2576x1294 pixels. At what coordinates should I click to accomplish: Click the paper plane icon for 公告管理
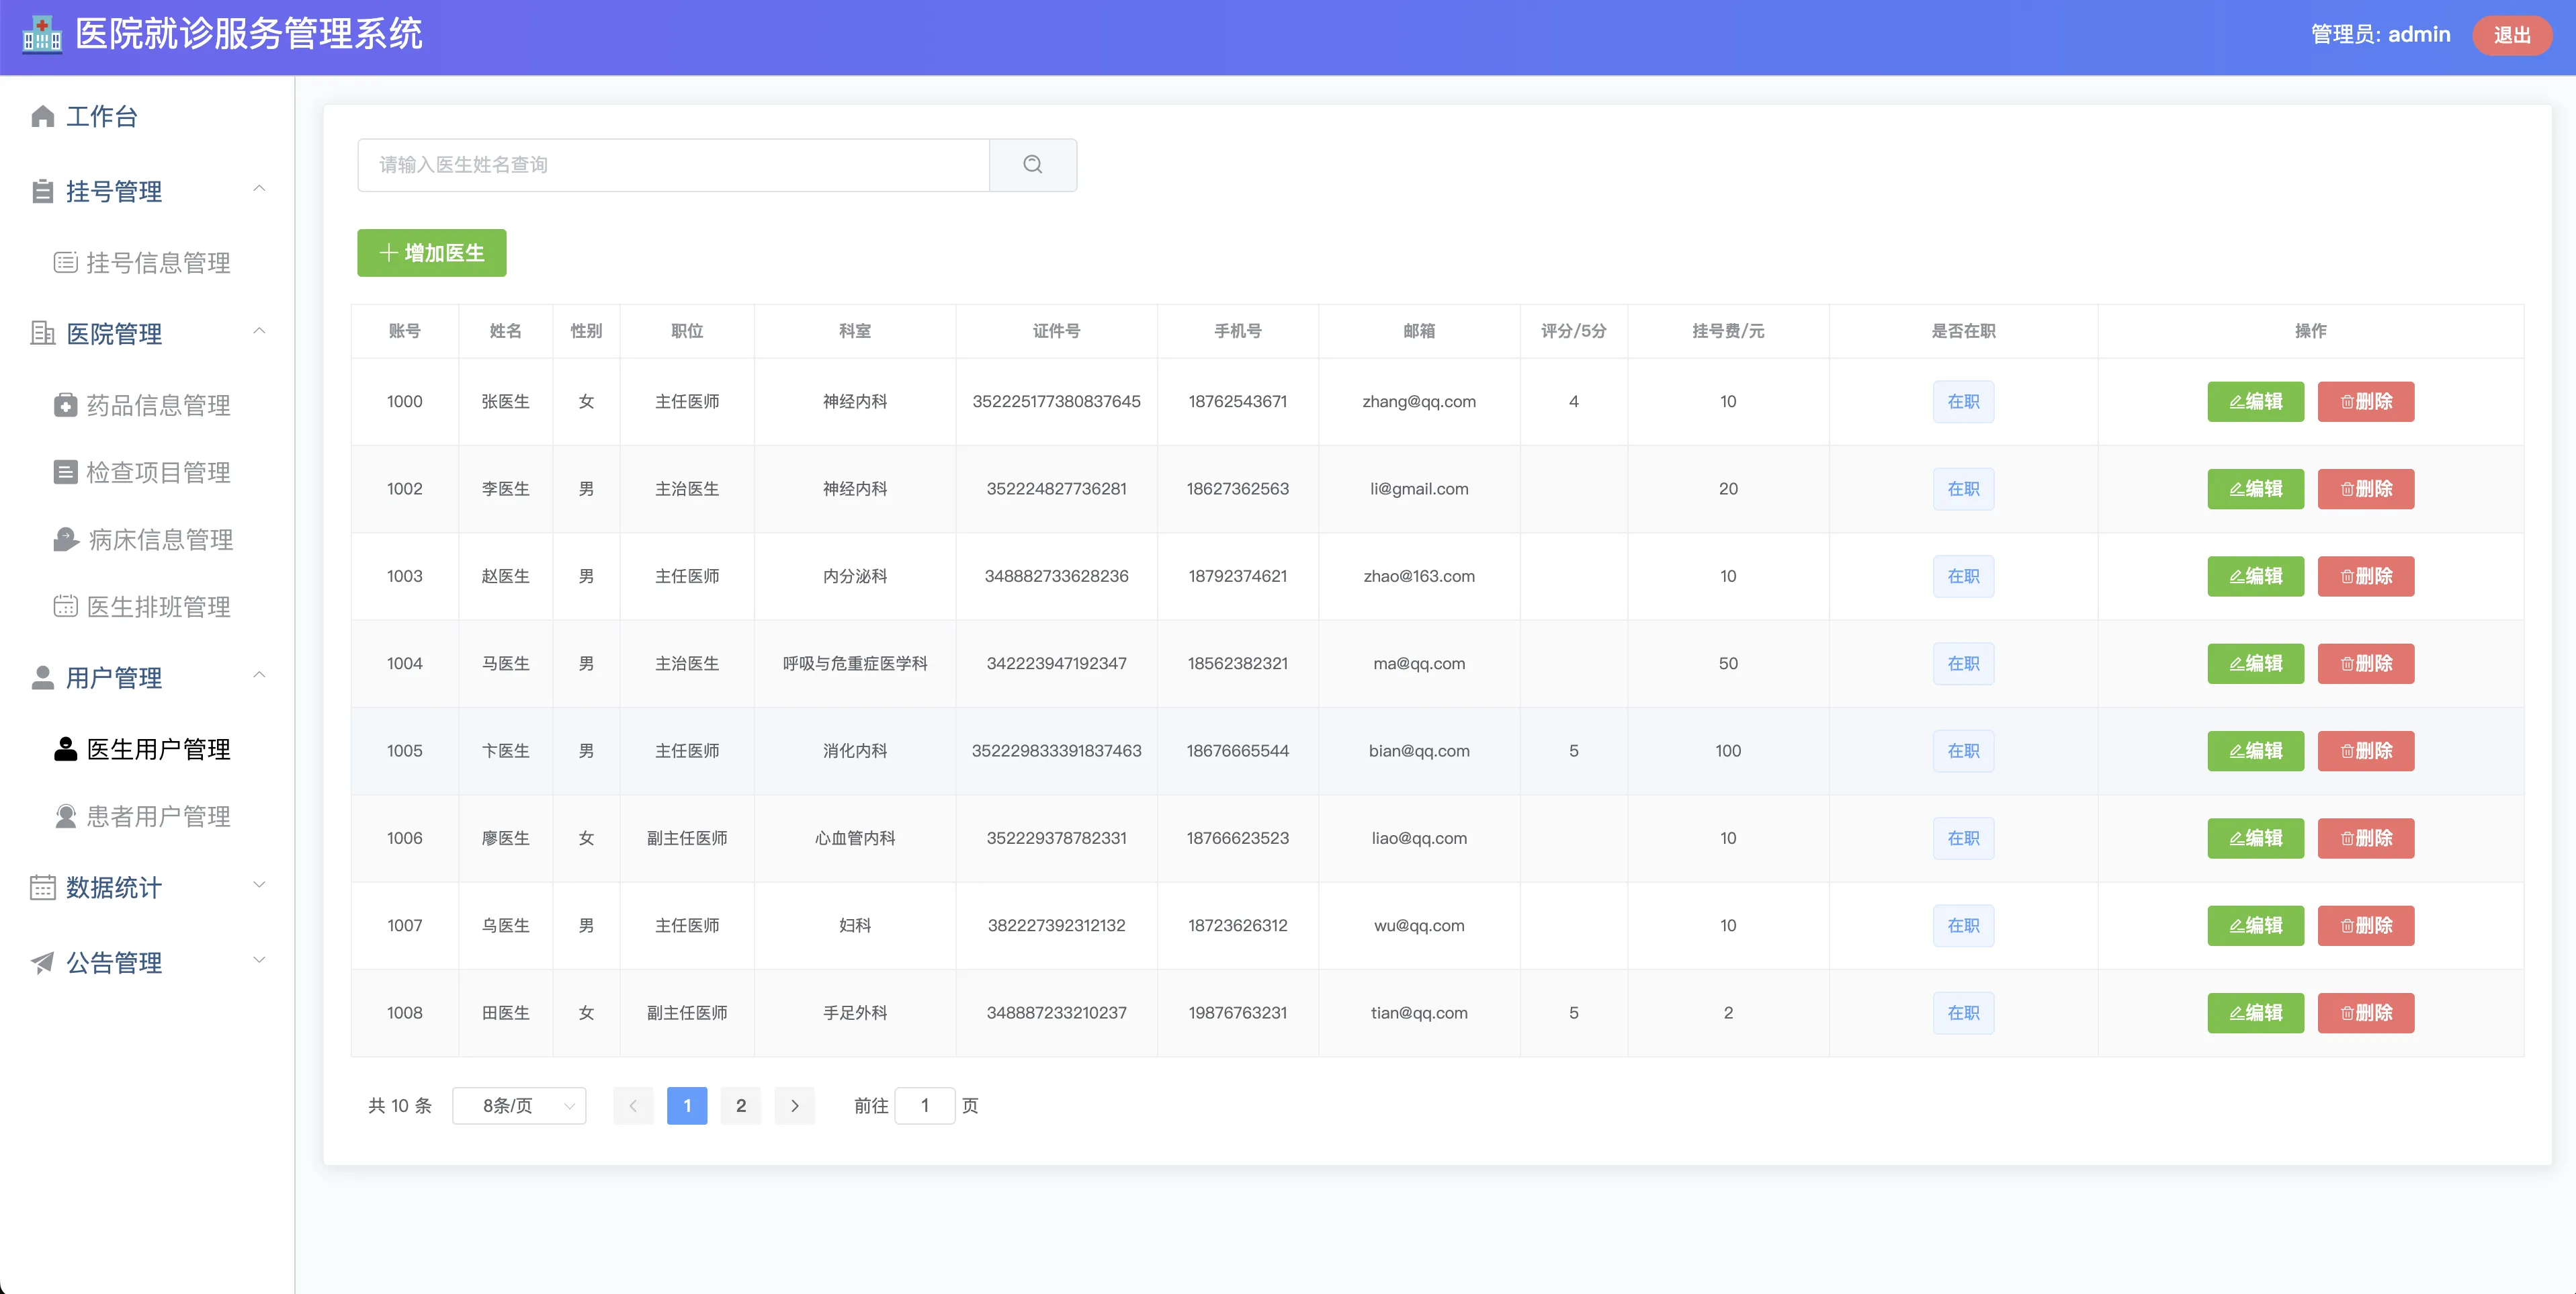pyautogui.click(x=42, y=962)
